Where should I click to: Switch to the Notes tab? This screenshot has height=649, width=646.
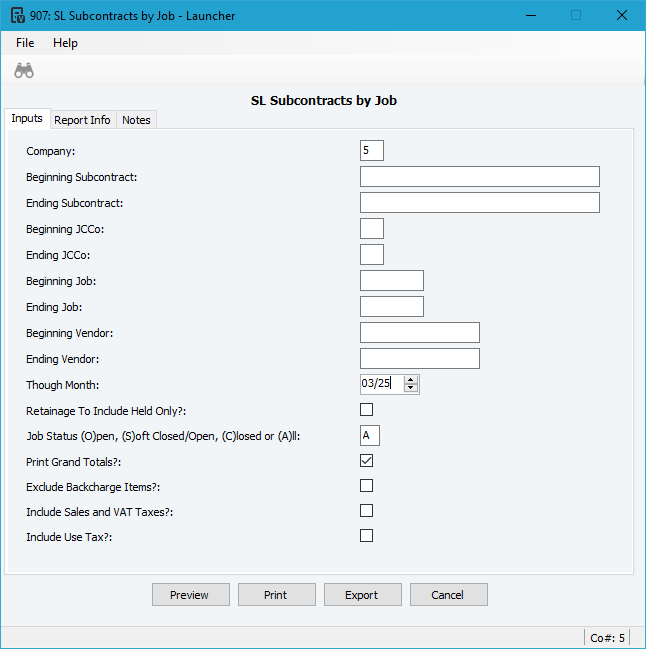coord(136,120)
